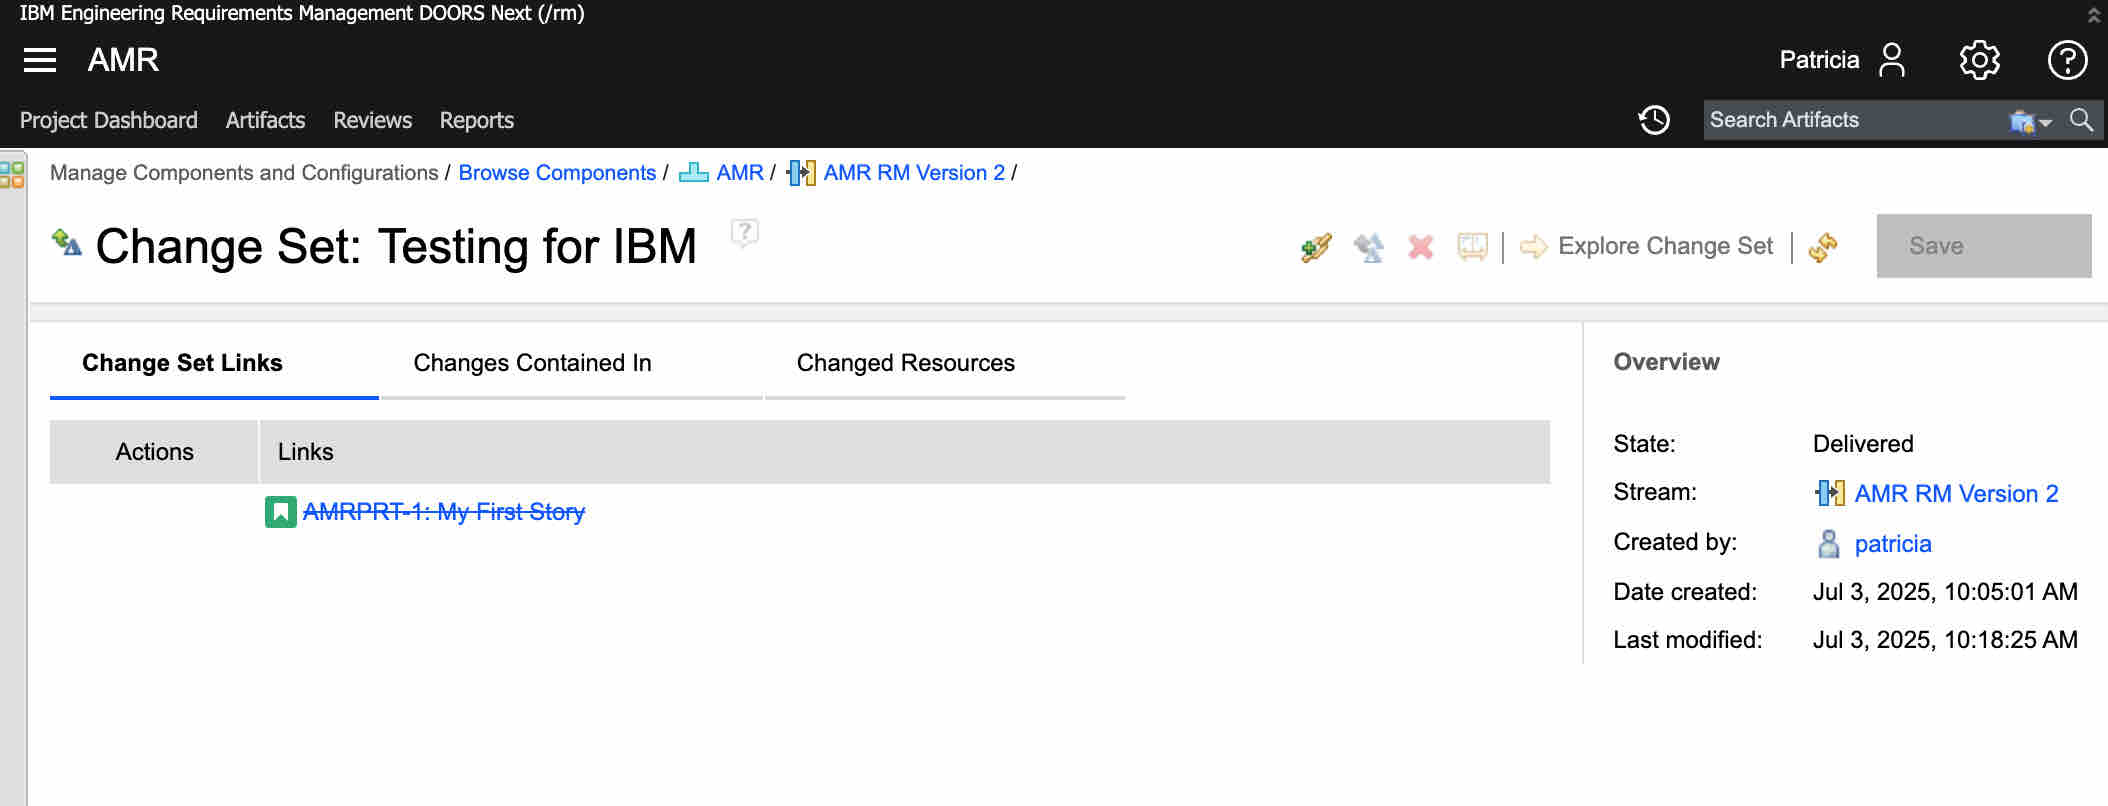2108x806 pixels.
Task: Open the help question mark menu
Action: [2067, 60]
